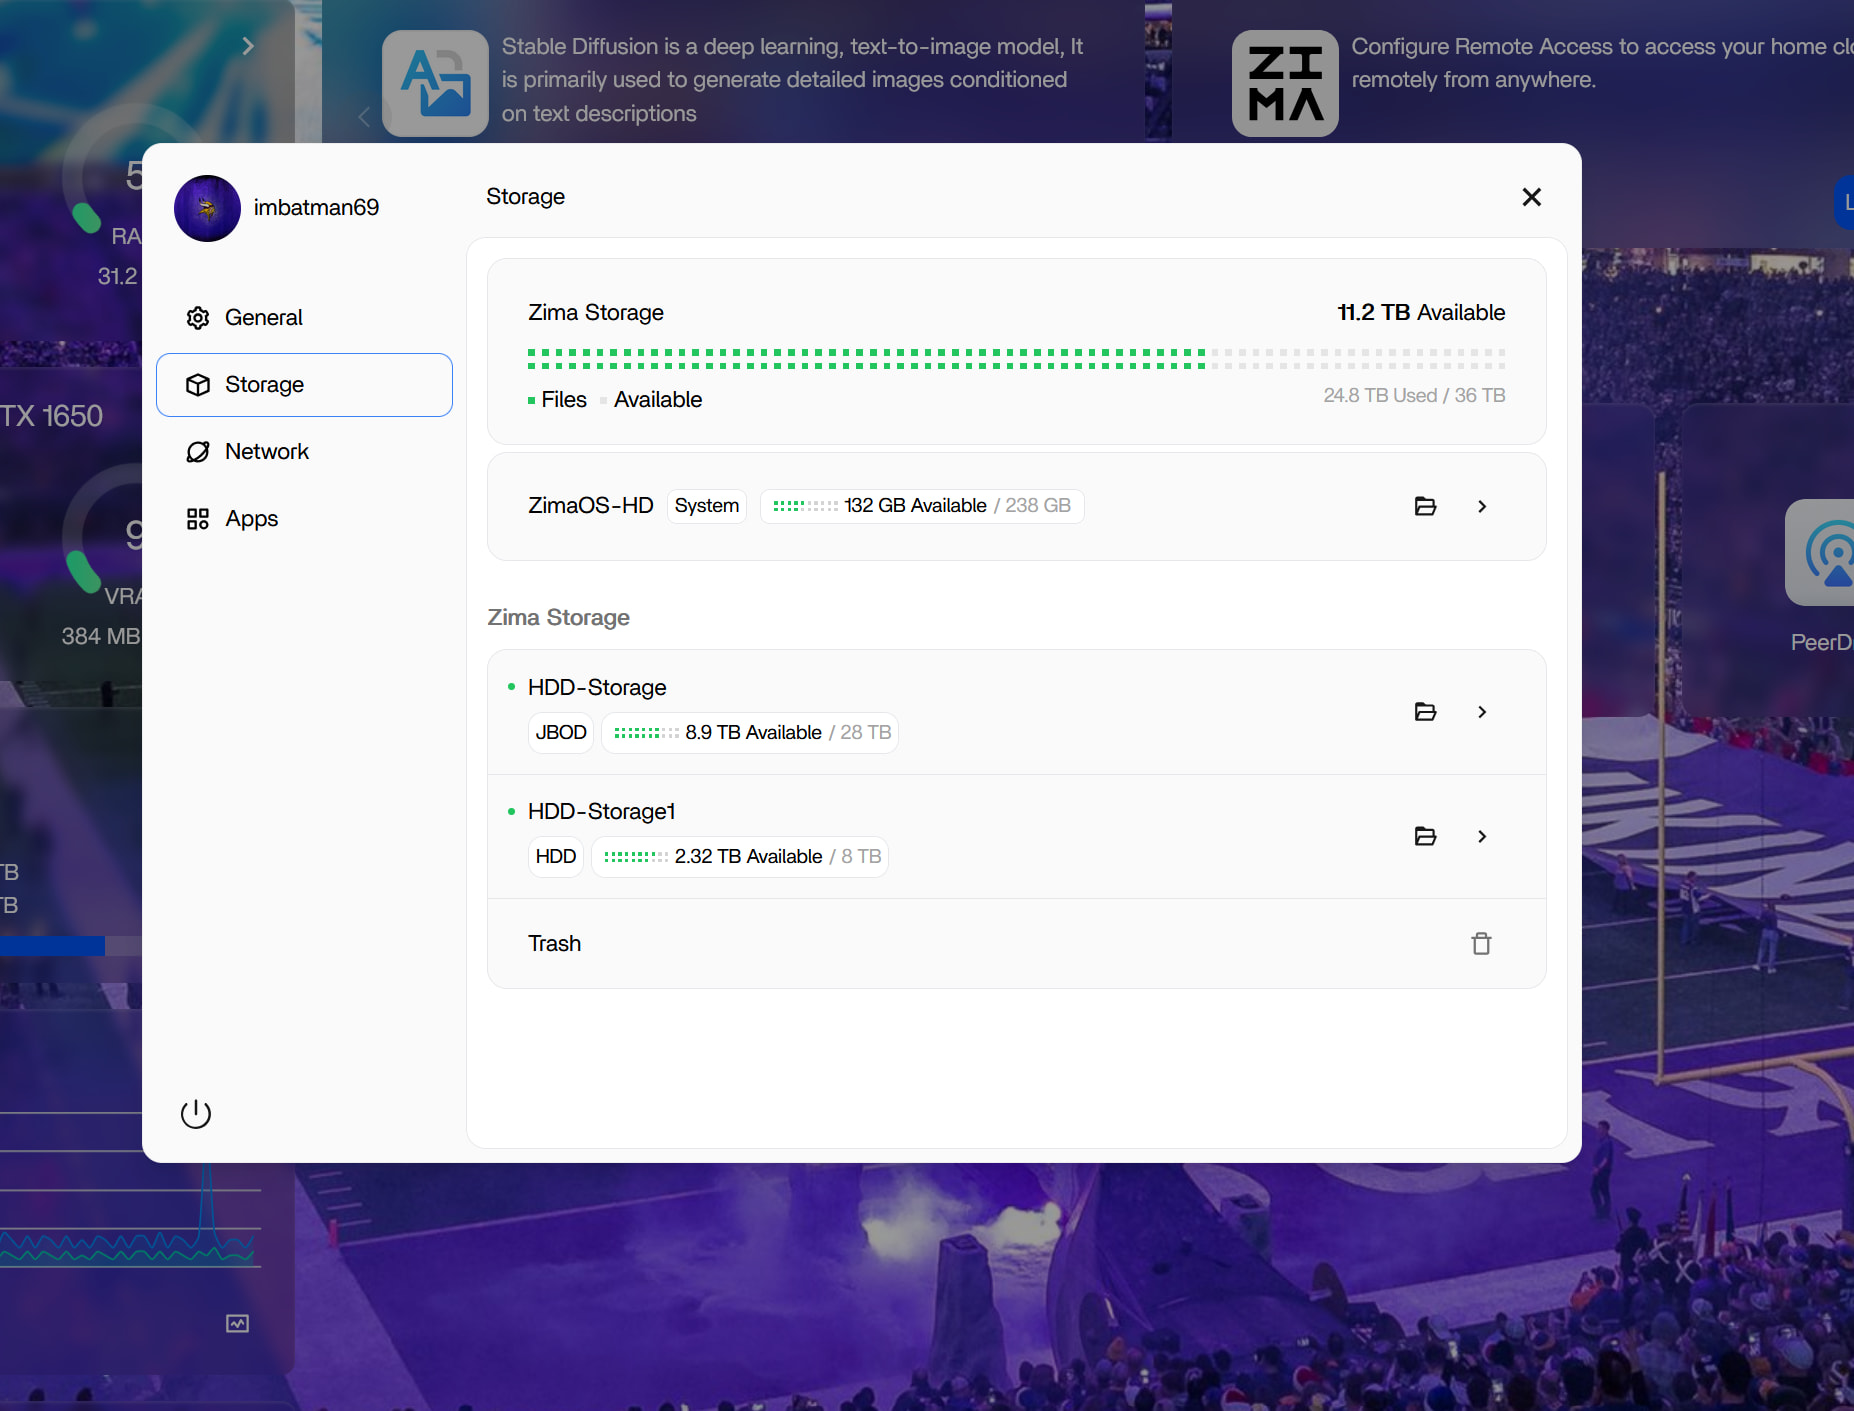Image resolution: width=1854 pixels, height=1411 pixels.
Task: Click the monitor chart icon in background widget
Action: click(x=237, y=1324)
